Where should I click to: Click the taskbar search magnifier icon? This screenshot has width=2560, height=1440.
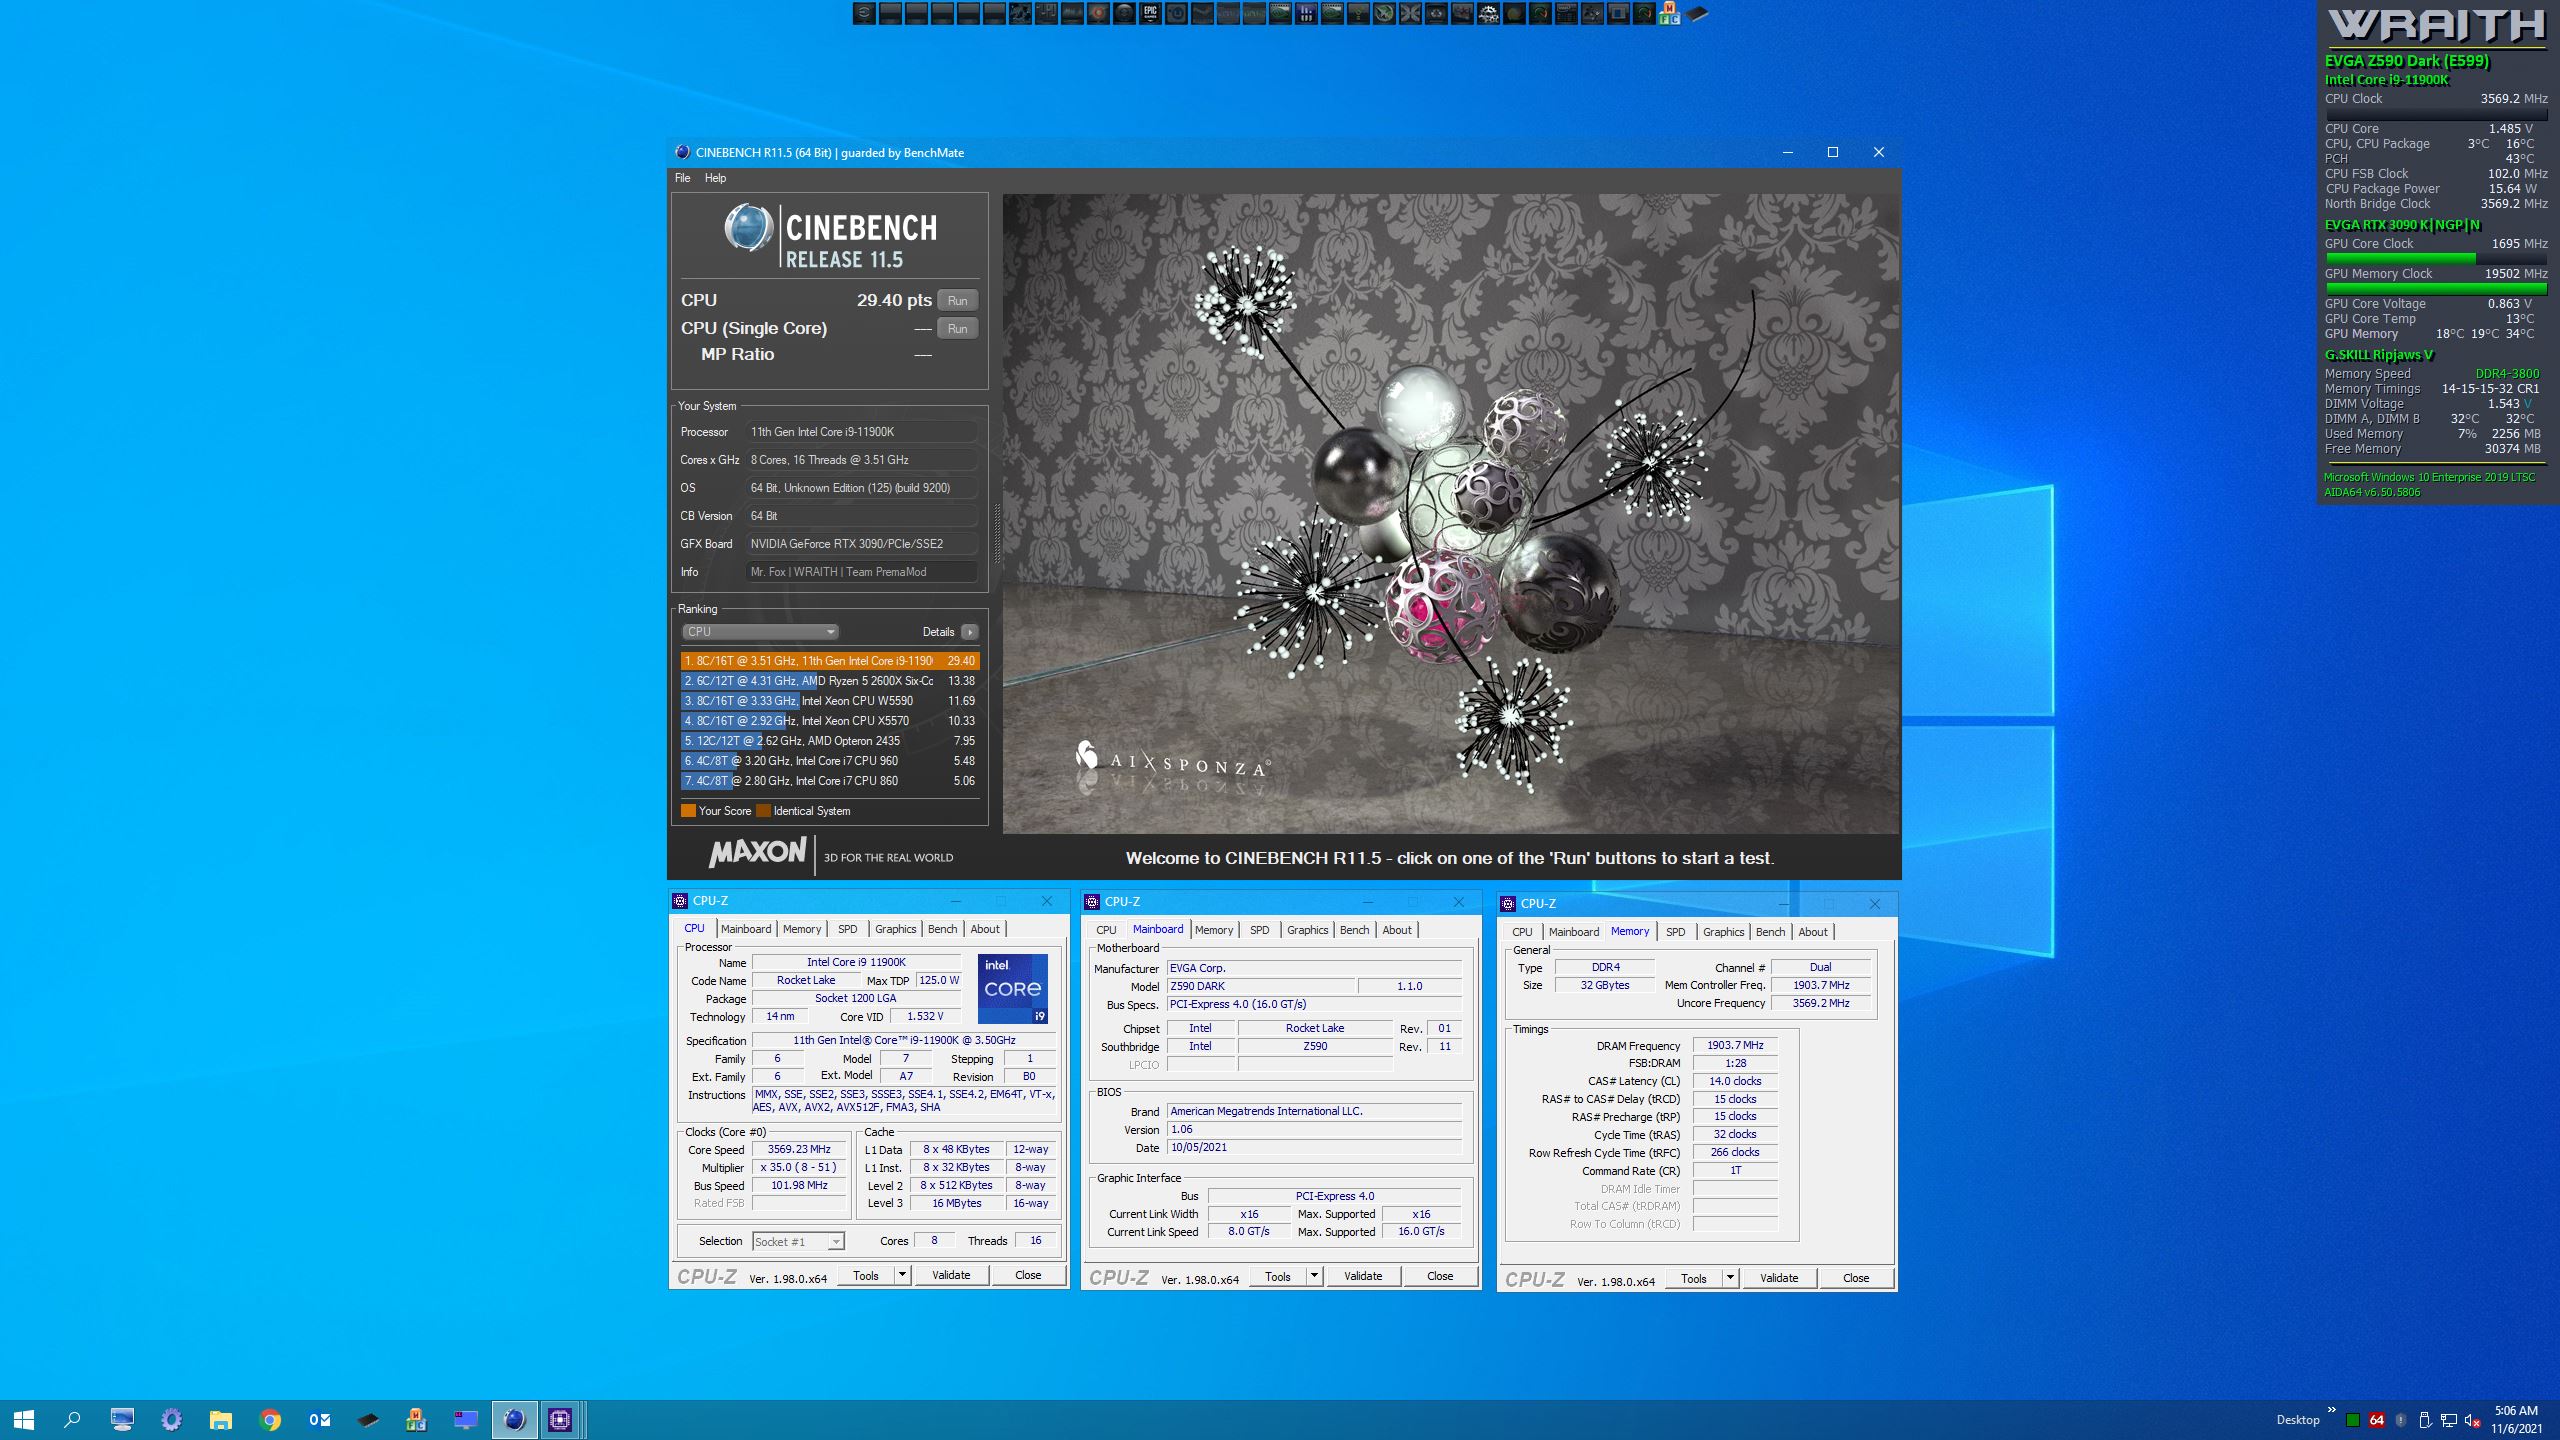(72, 1419)
